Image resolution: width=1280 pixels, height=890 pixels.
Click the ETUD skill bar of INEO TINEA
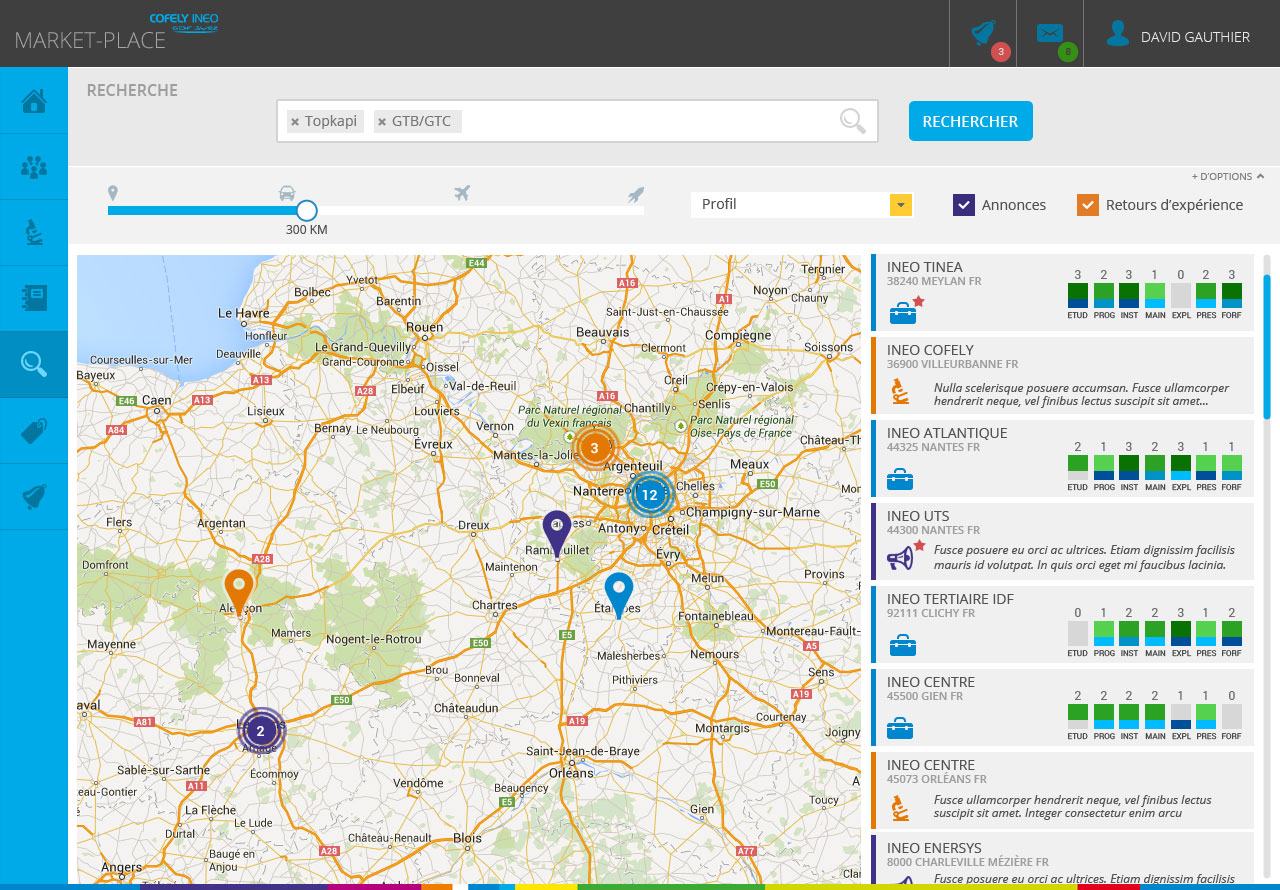(1077, 295)
